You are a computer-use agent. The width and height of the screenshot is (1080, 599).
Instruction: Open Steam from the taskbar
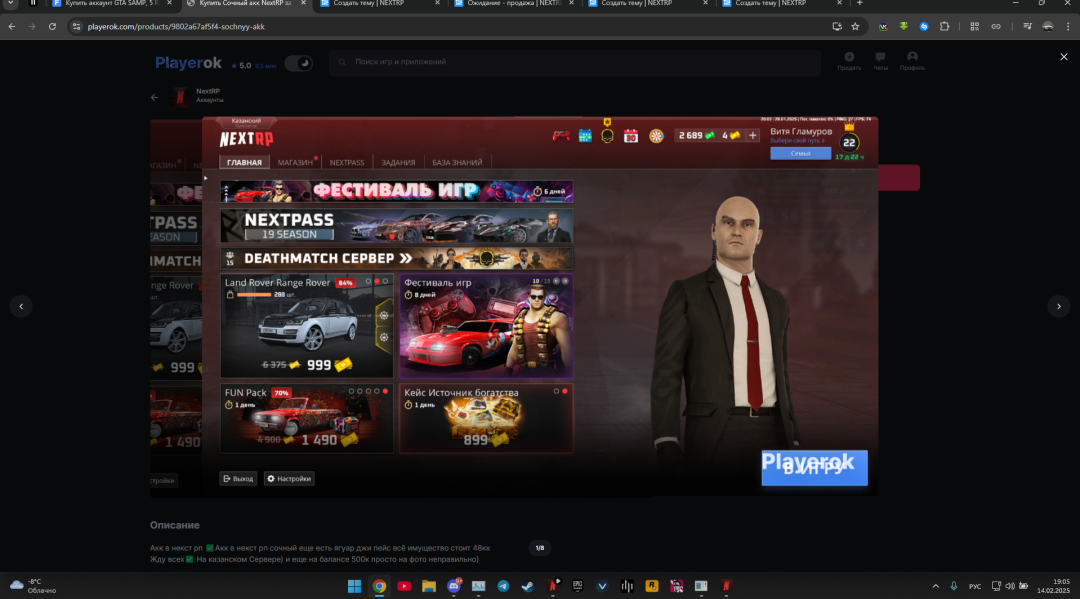point(528,586)
